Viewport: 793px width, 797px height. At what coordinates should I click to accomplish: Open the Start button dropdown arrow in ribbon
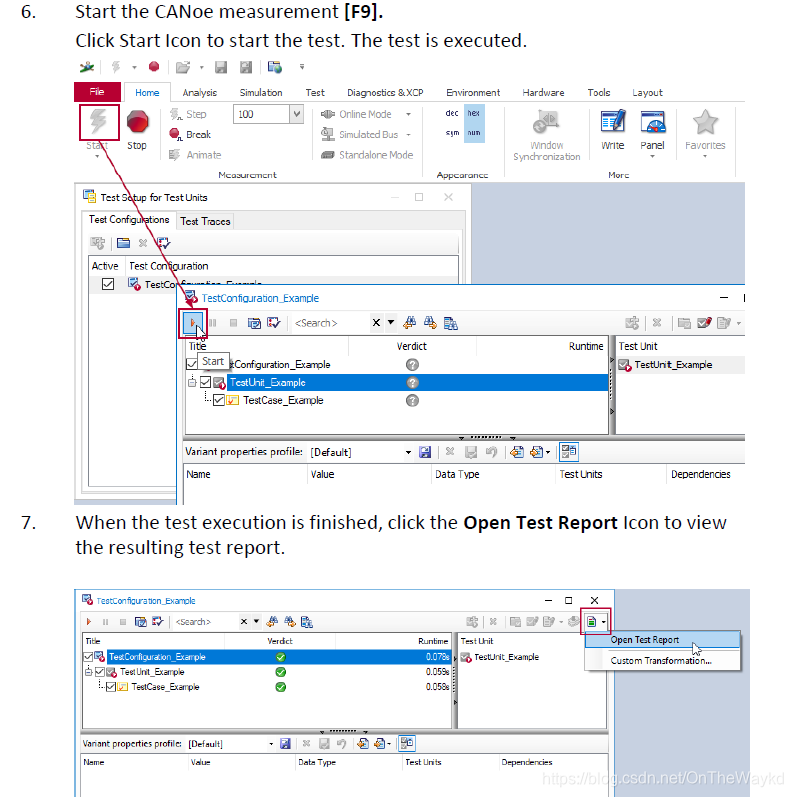click(97, 157)
